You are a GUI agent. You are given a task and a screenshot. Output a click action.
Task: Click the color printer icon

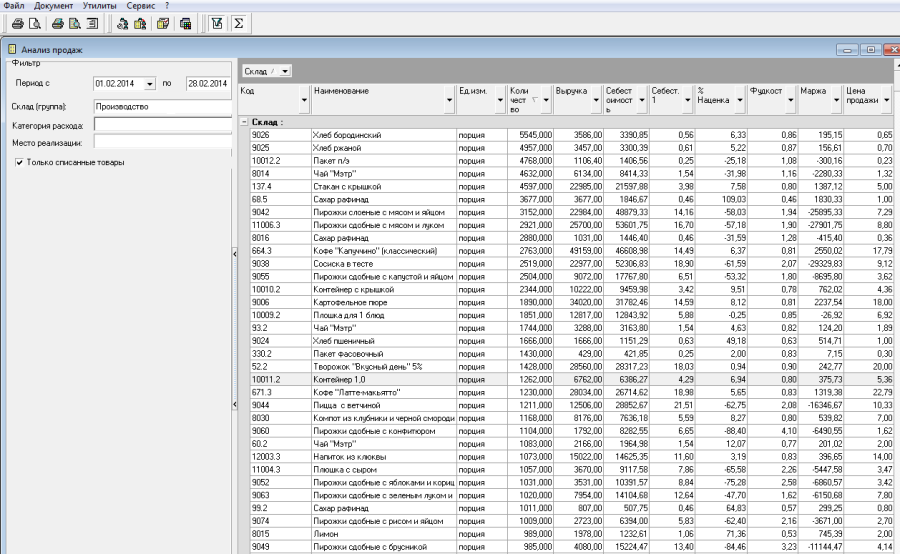pos(58,23)
